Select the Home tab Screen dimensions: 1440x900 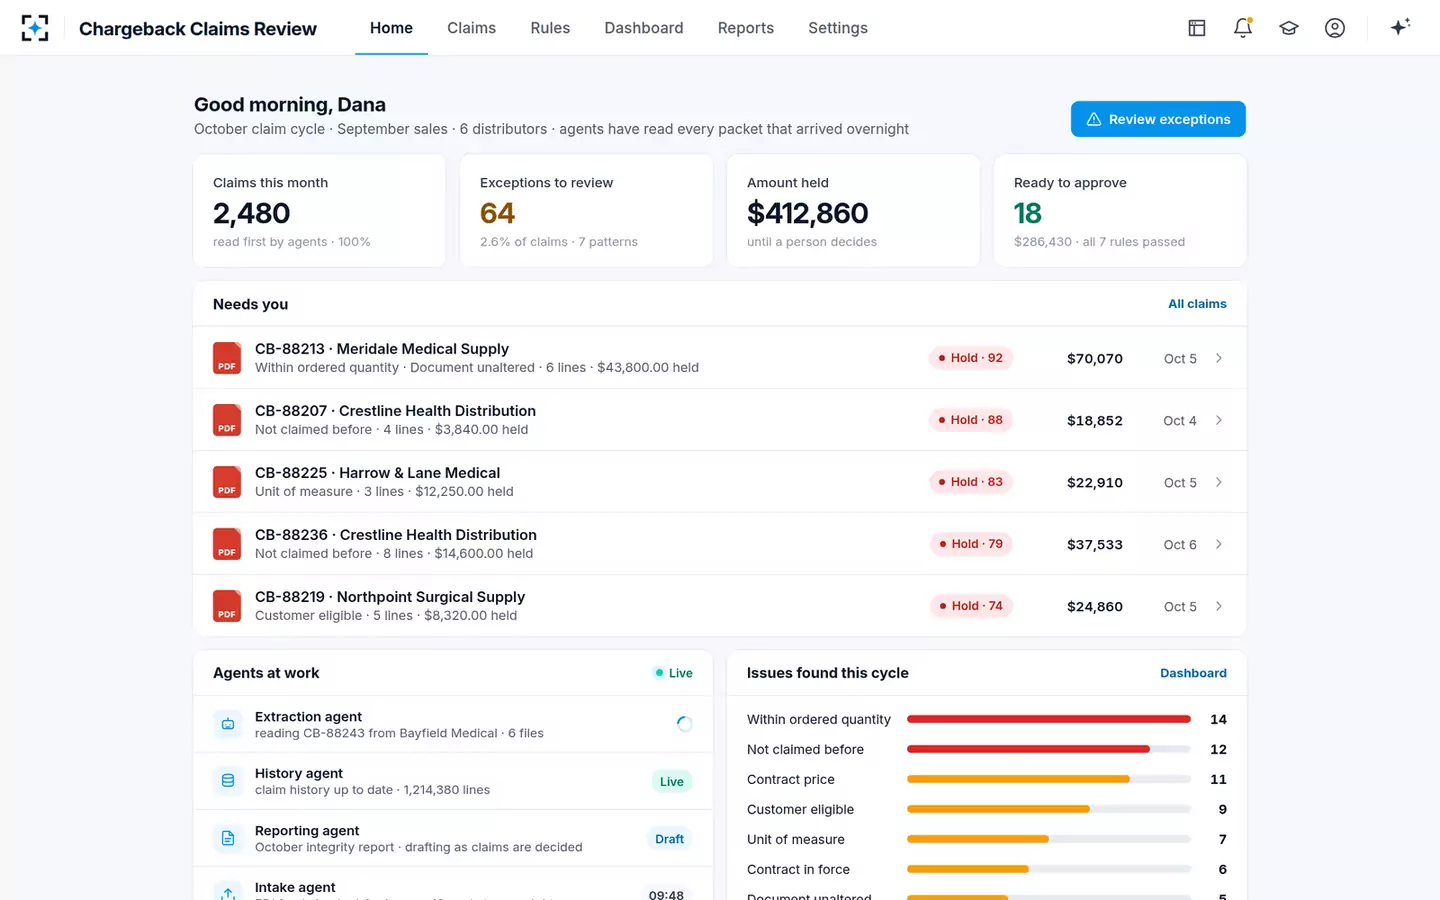click(x=391, y=28)
